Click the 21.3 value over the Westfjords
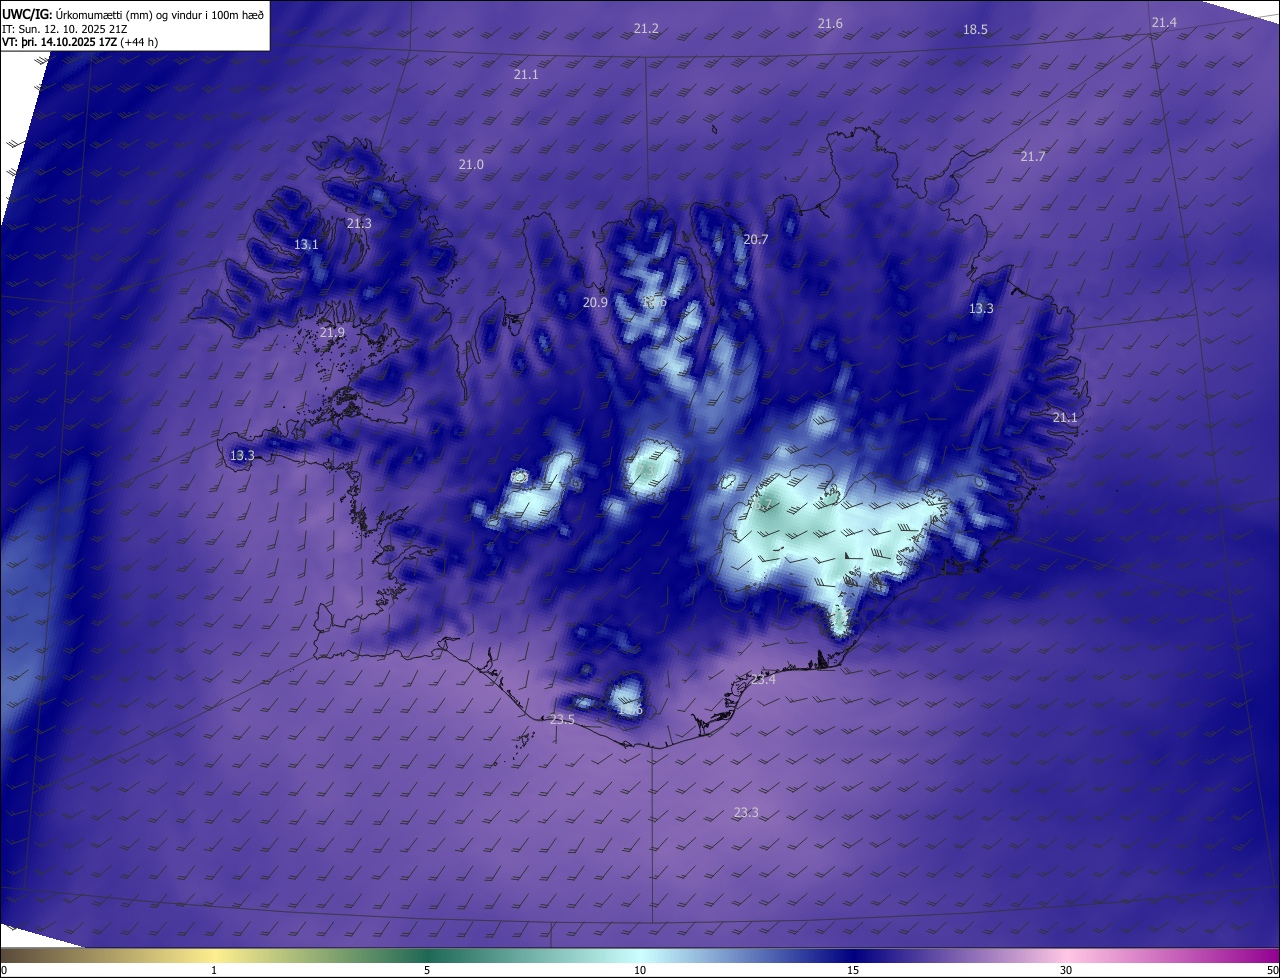This screenshot has width=1280, height=978. 359,223
